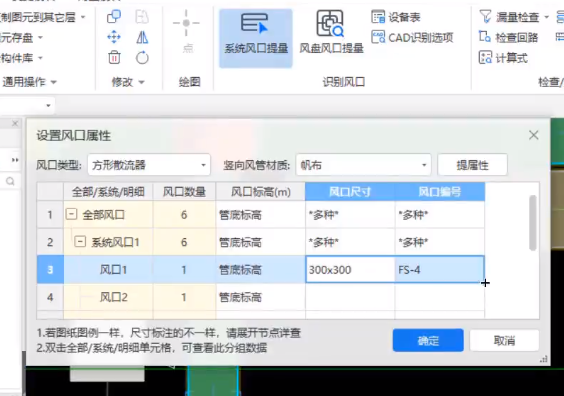
Task: Click the 风口编号 column header
Action: 440,192
